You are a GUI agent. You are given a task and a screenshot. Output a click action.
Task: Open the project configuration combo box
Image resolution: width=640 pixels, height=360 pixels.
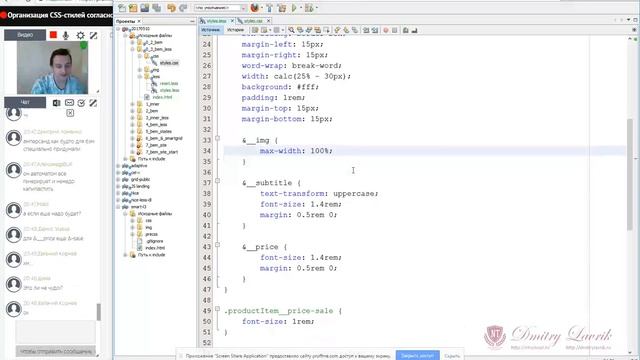coord(220,8)
